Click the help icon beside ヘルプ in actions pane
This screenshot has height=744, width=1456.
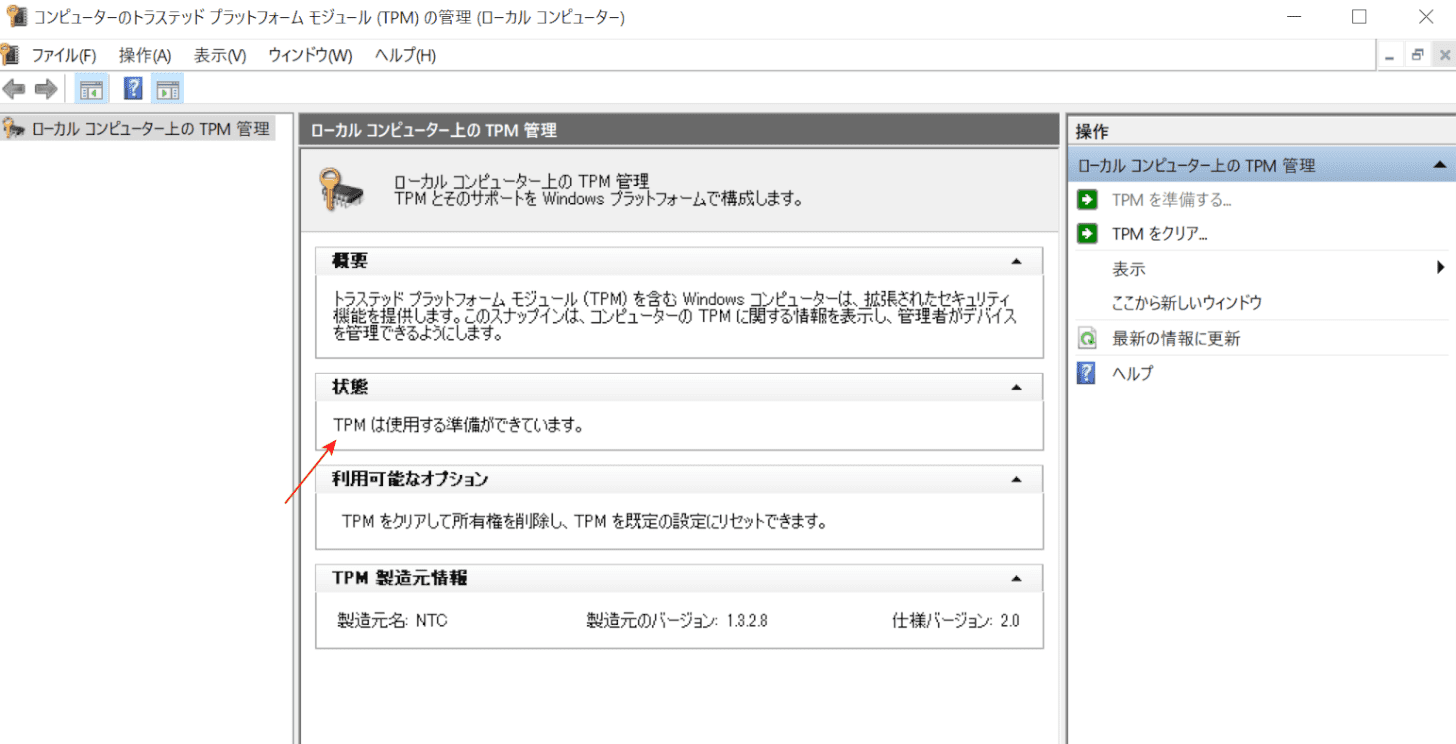1087,373
